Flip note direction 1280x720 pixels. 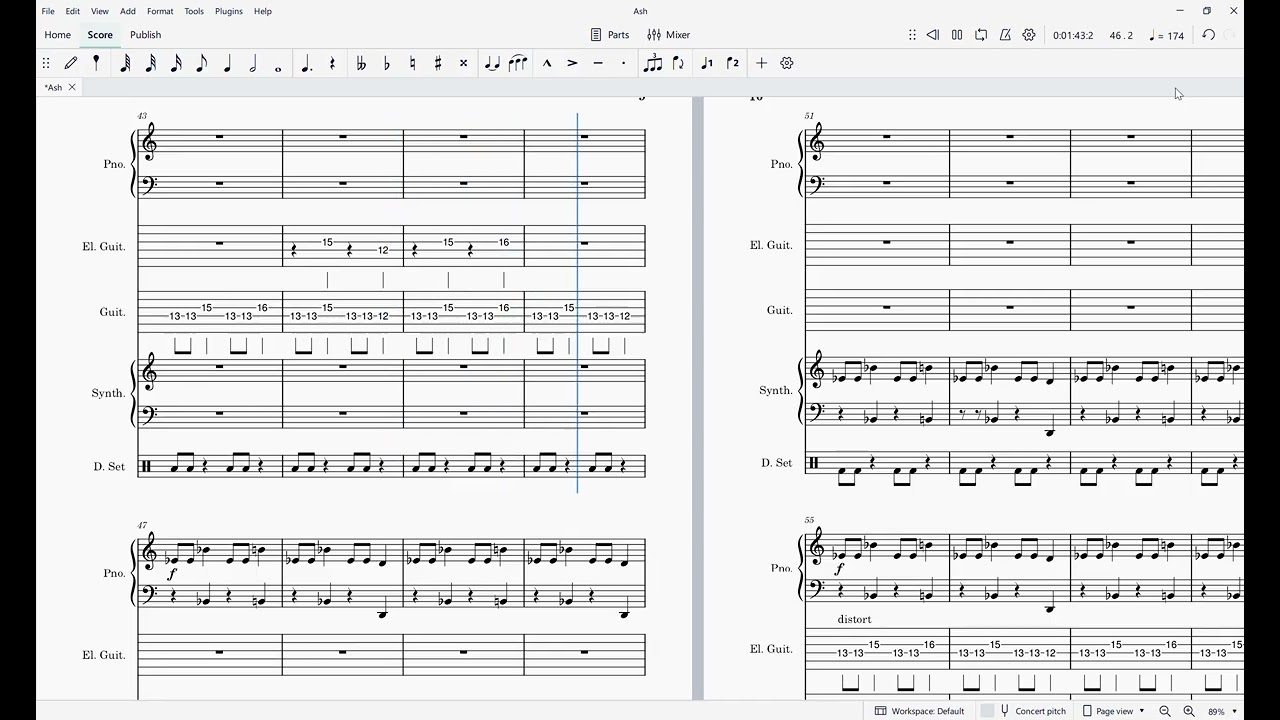(678, 63)
